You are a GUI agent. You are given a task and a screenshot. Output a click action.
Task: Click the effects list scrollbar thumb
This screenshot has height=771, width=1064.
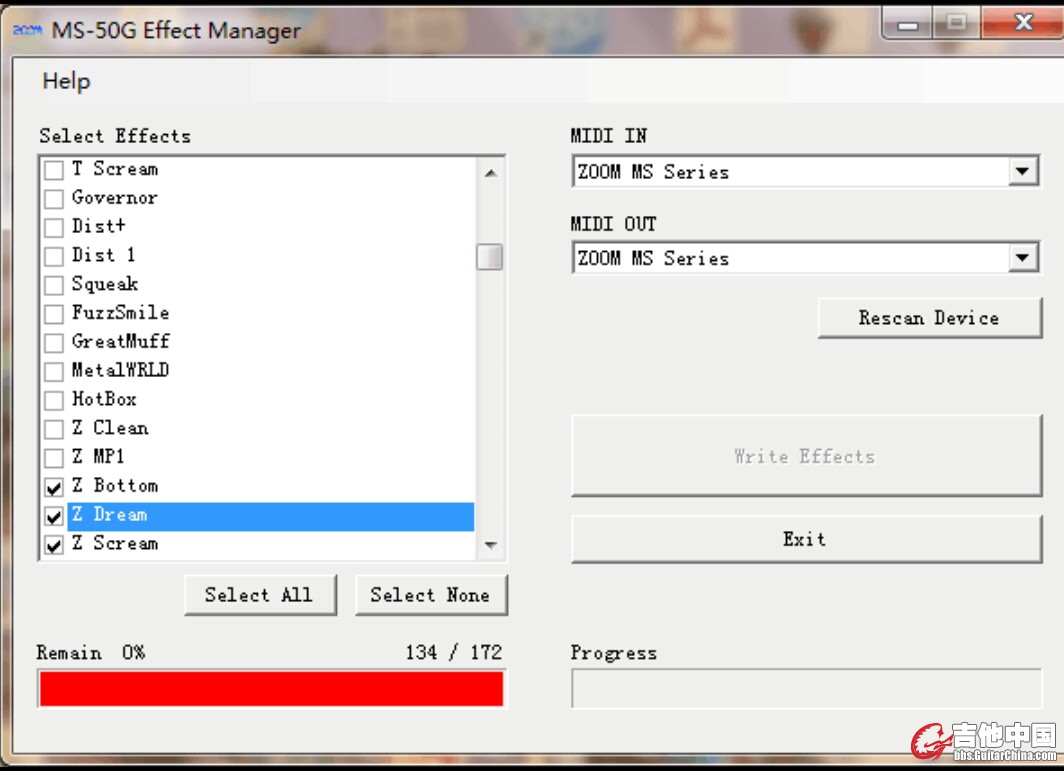point(489,257)
